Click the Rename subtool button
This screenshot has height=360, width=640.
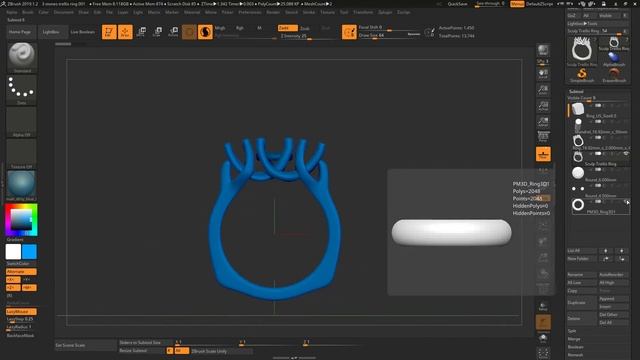pos(582,275)
